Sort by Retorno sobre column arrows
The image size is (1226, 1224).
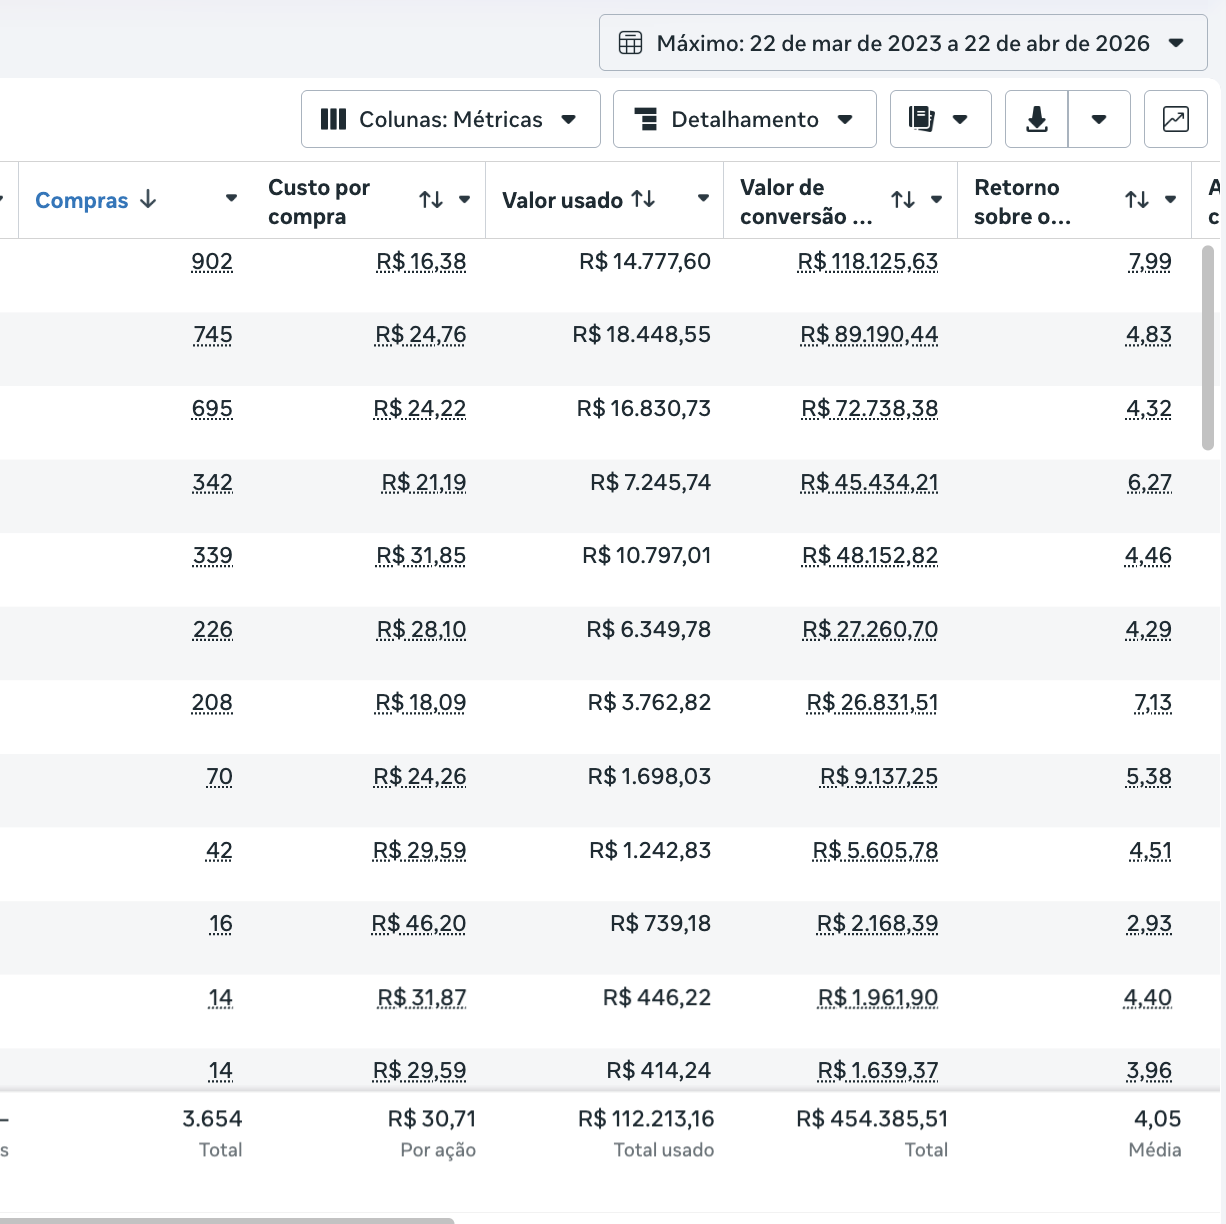[x=1137, y=200]
